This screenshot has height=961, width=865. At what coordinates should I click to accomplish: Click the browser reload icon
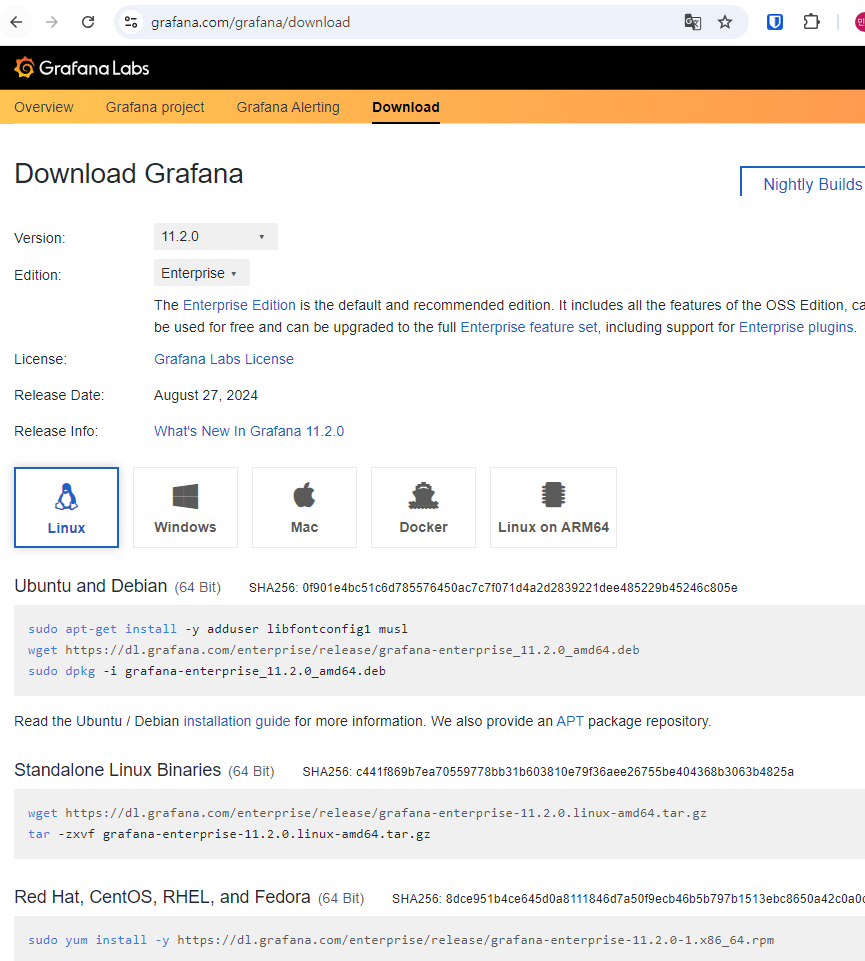(x=88, y=22)
